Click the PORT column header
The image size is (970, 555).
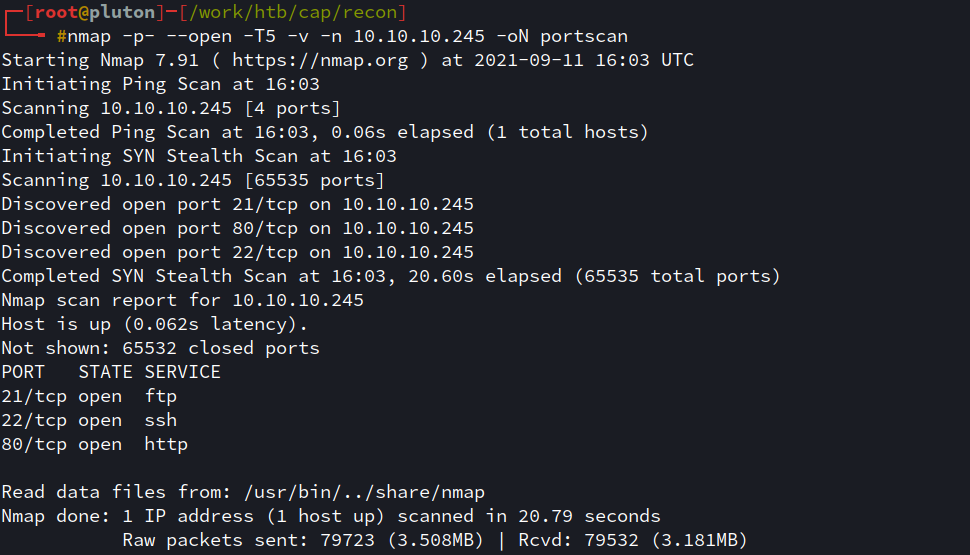(23, 372)
